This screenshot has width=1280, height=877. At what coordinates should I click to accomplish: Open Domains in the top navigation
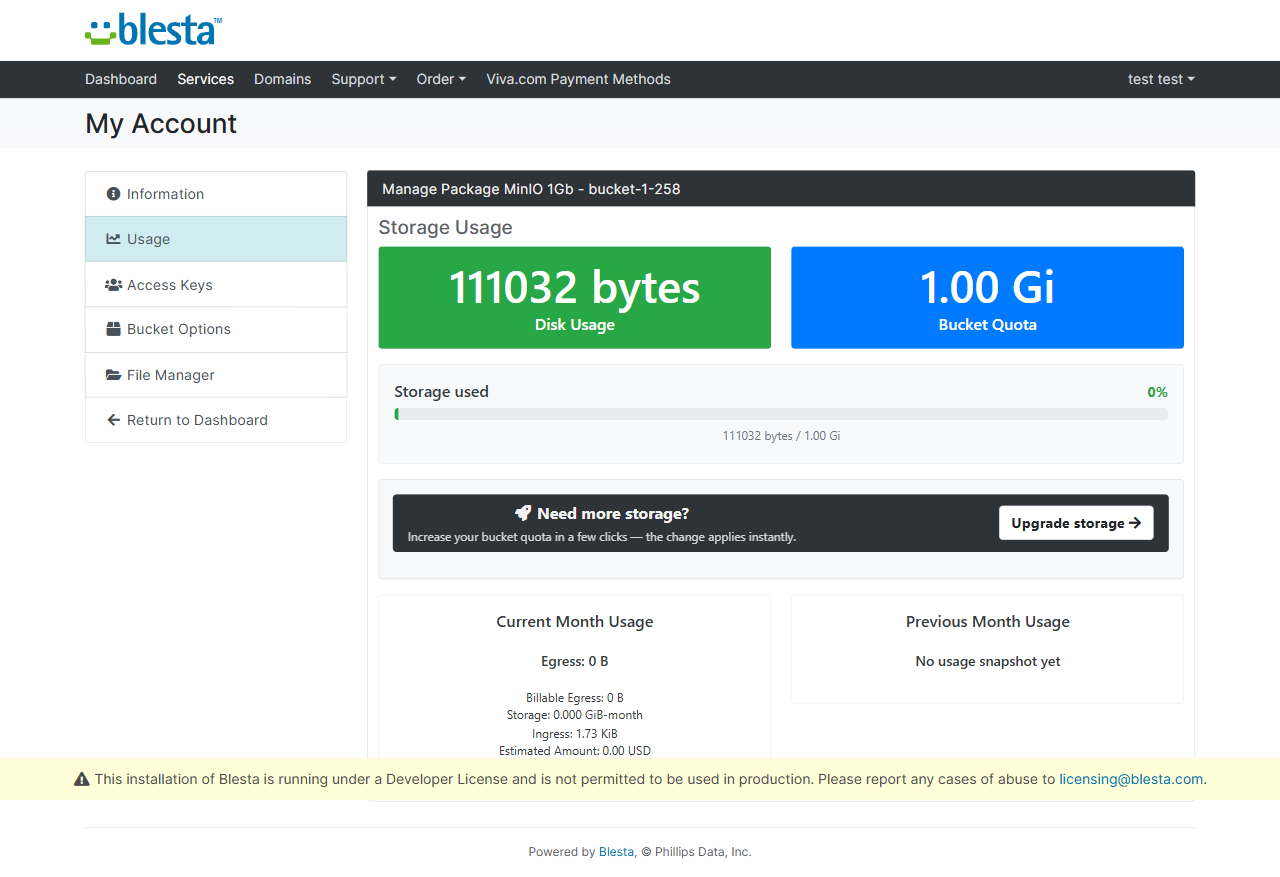282,79
